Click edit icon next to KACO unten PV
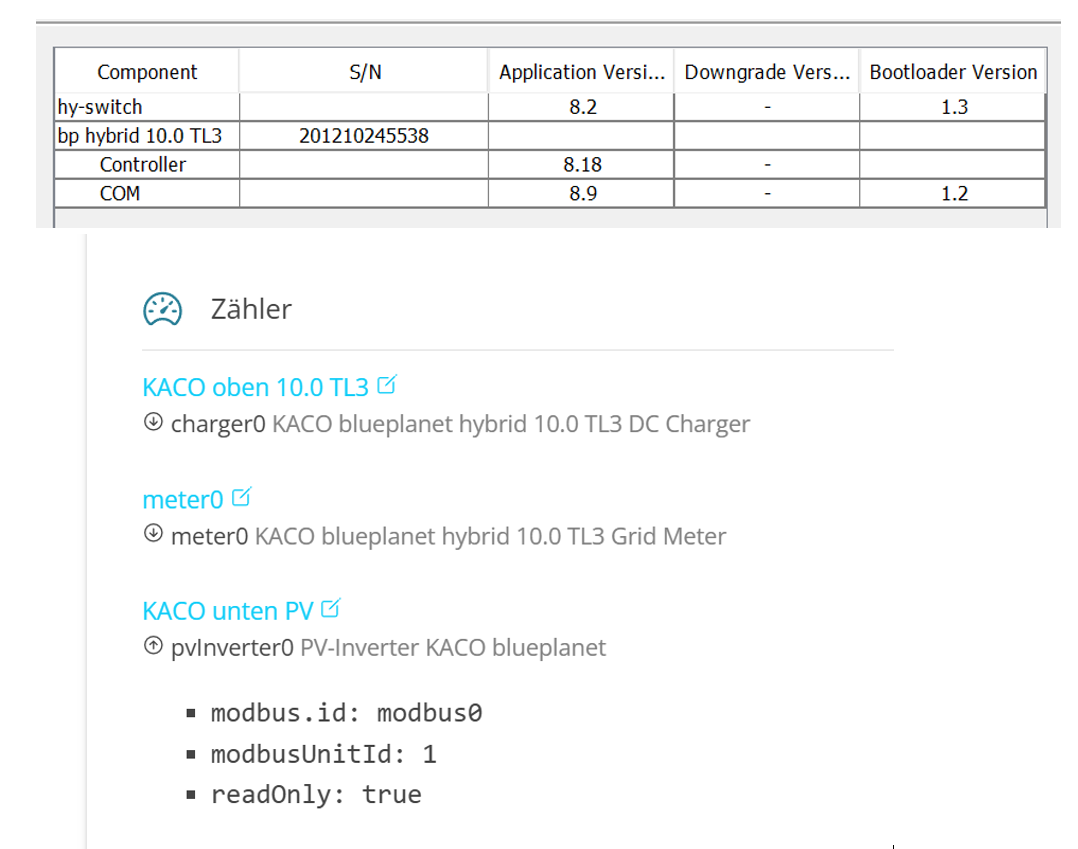 click(x=332, y=607)
